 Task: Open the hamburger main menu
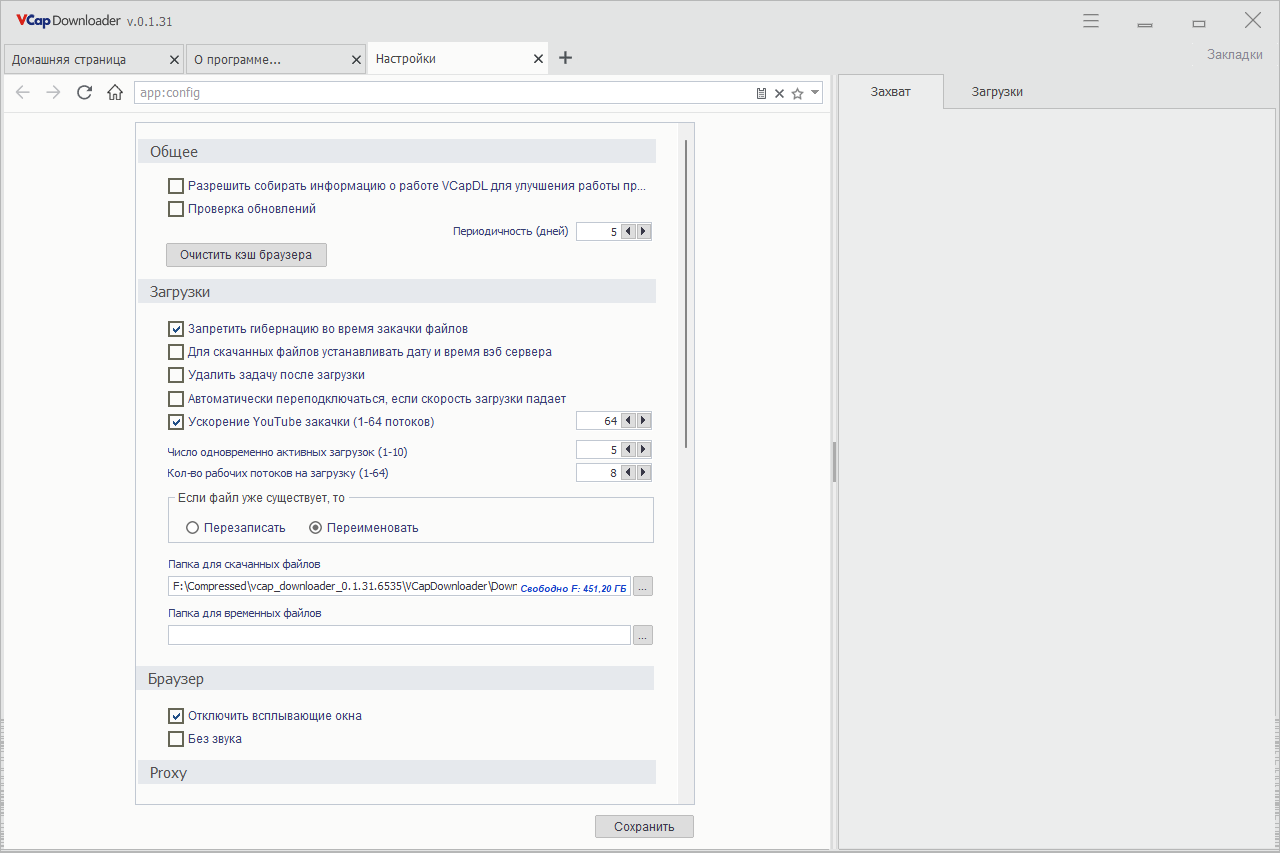pos(1091,21)
